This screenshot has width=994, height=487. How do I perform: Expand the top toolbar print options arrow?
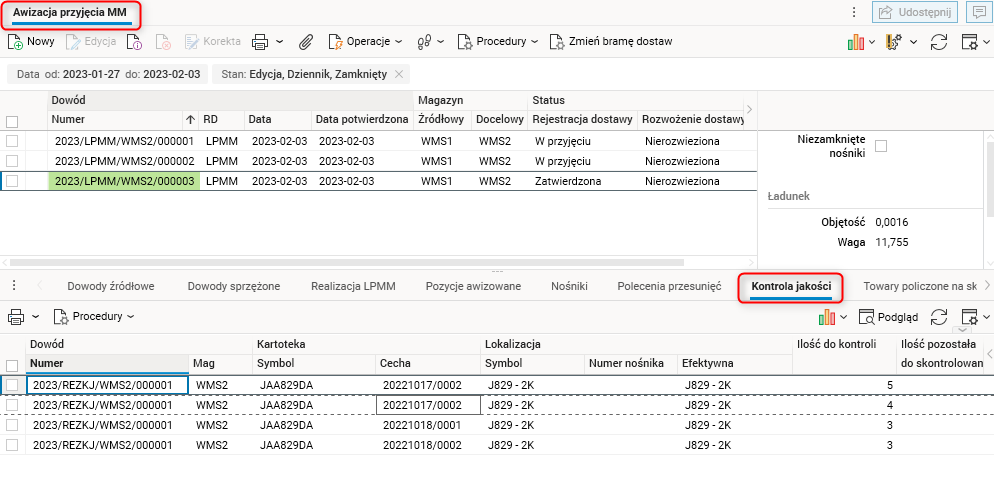point(279,42)
